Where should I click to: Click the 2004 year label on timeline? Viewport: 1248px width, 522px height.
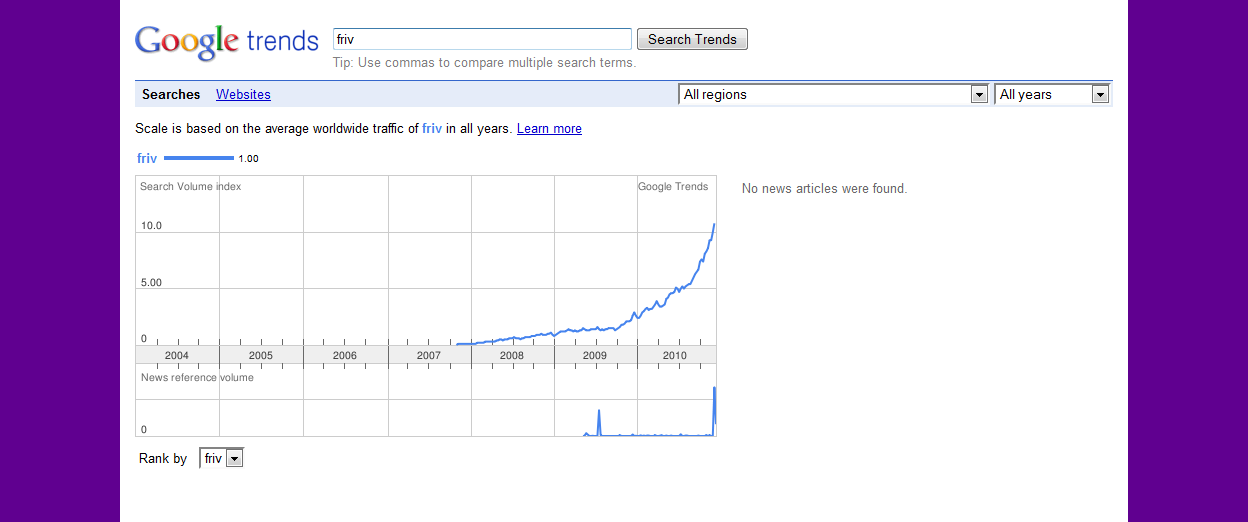[176, 355]
